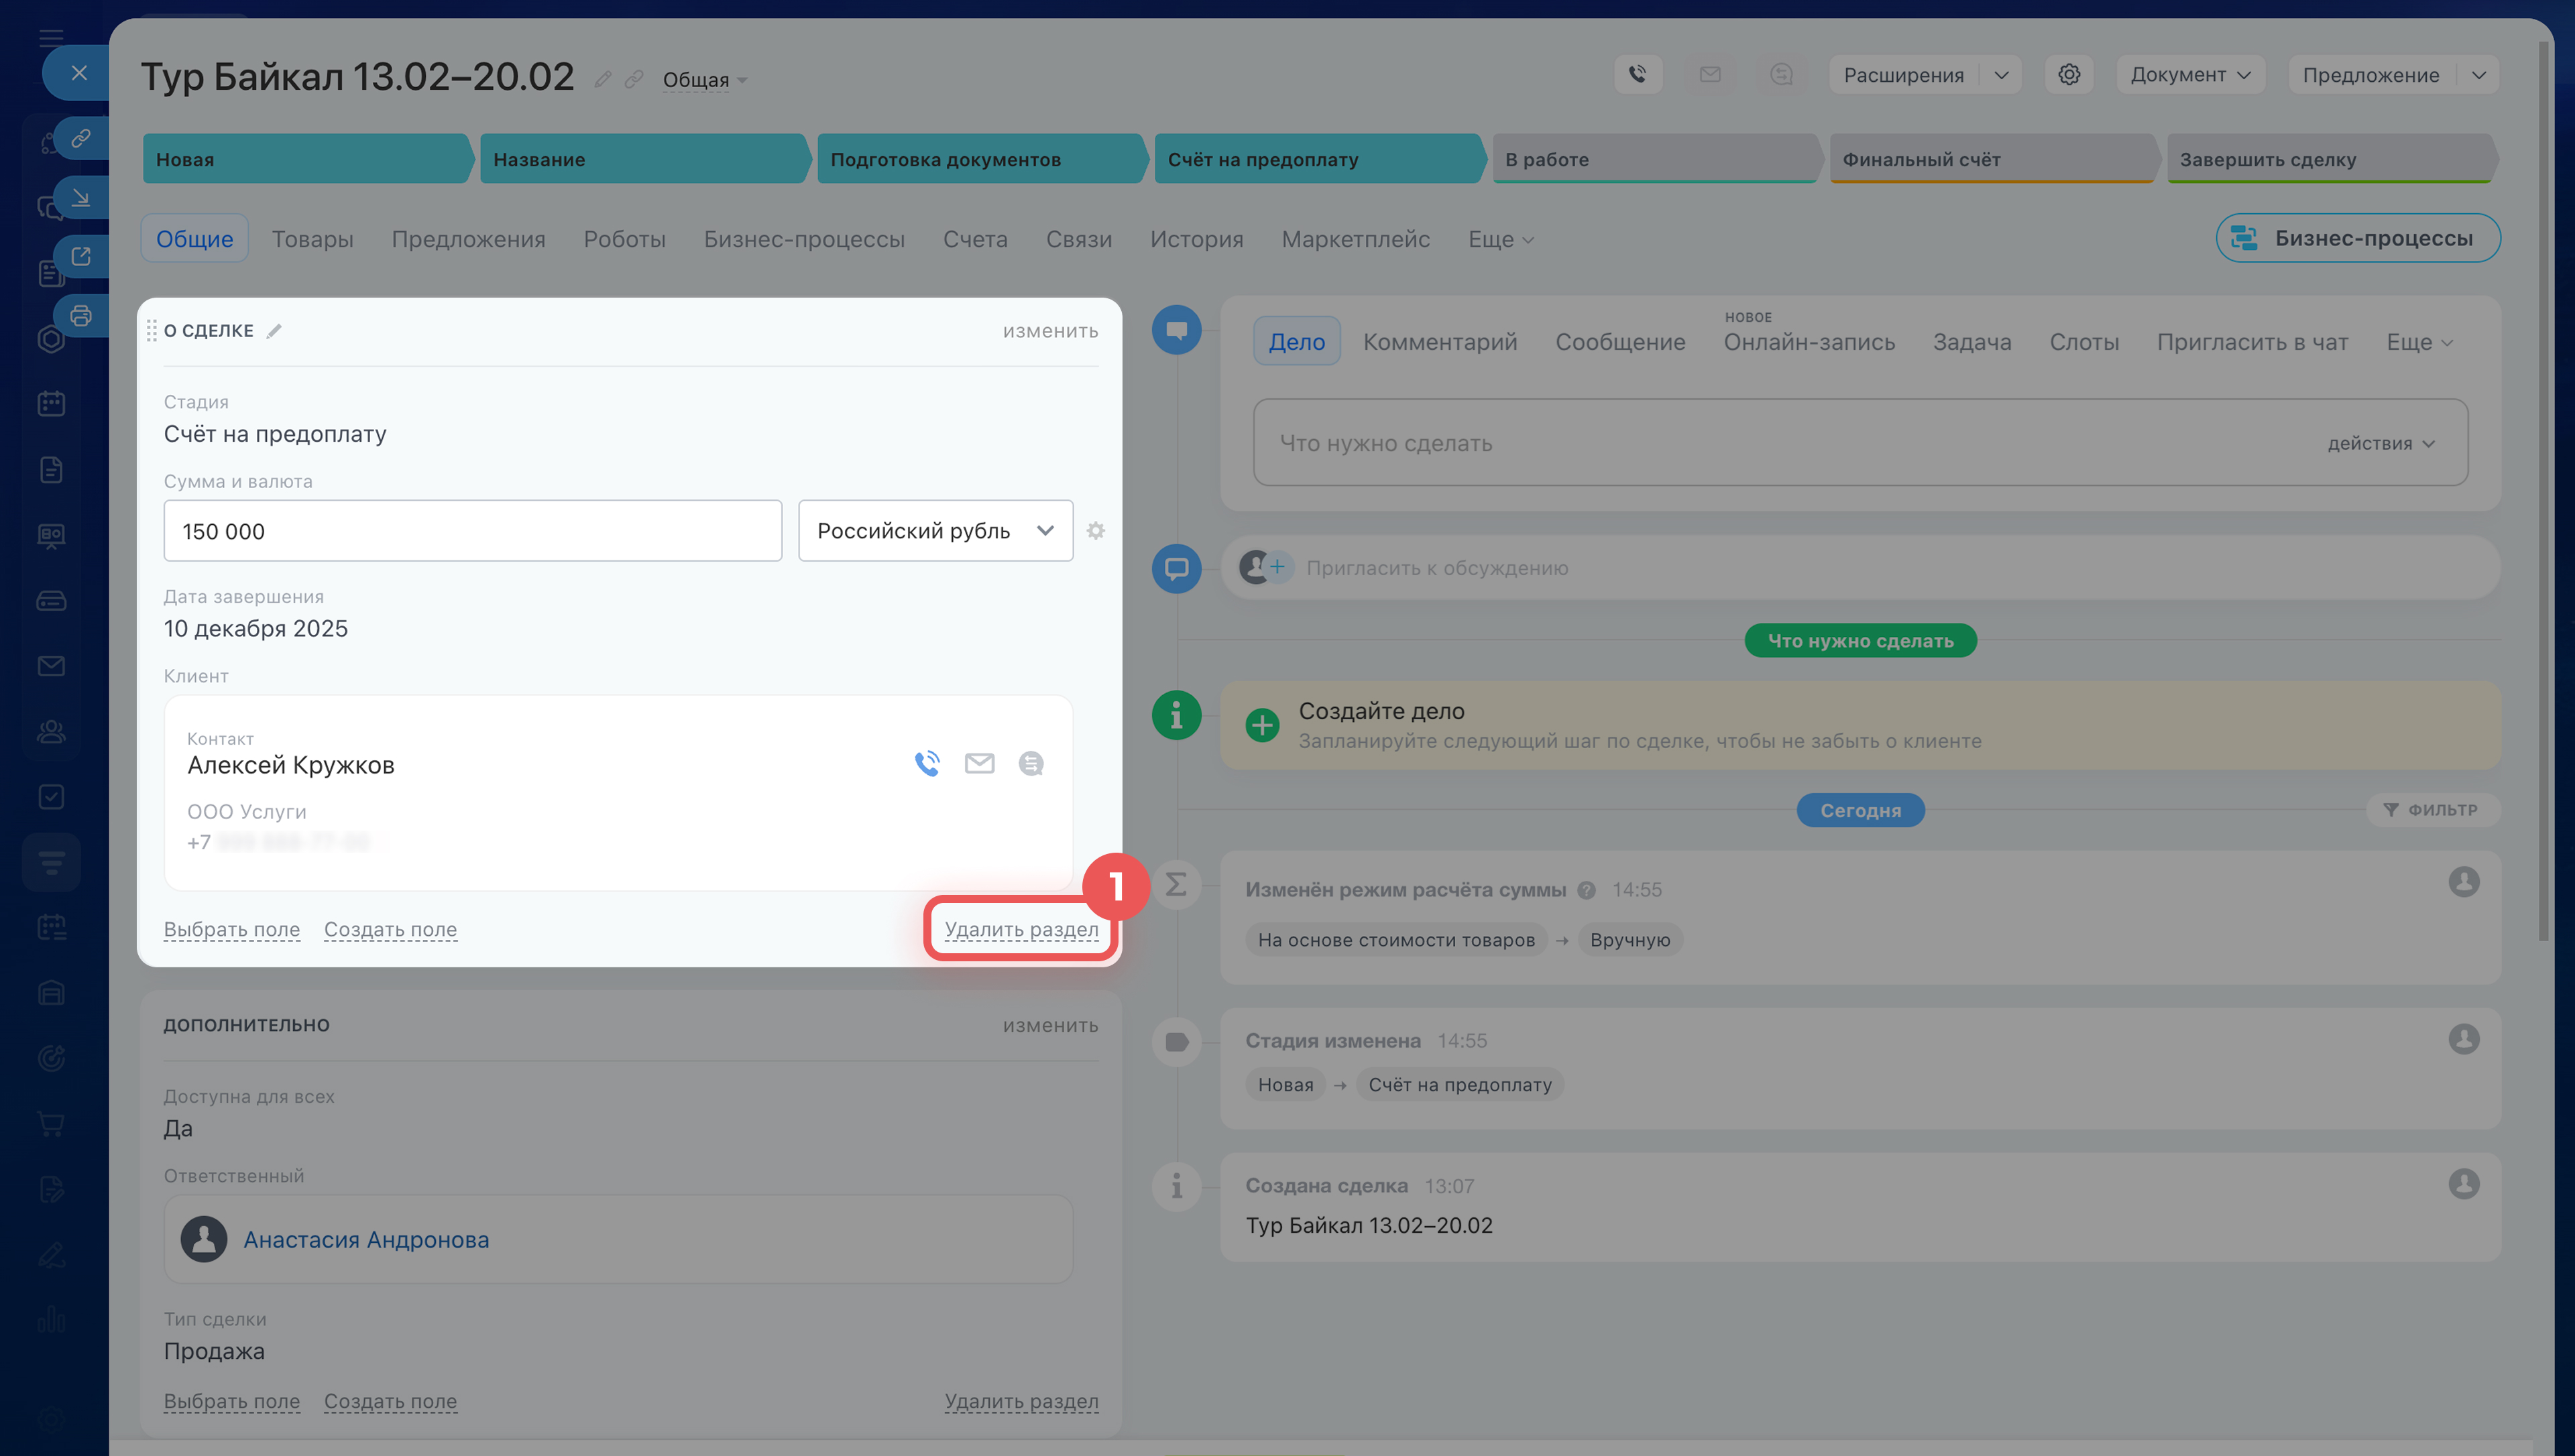The width and height of the screenshot is (2575, 1456).
Task: Expand the Документ dropdown menu
Action: 2190,75
